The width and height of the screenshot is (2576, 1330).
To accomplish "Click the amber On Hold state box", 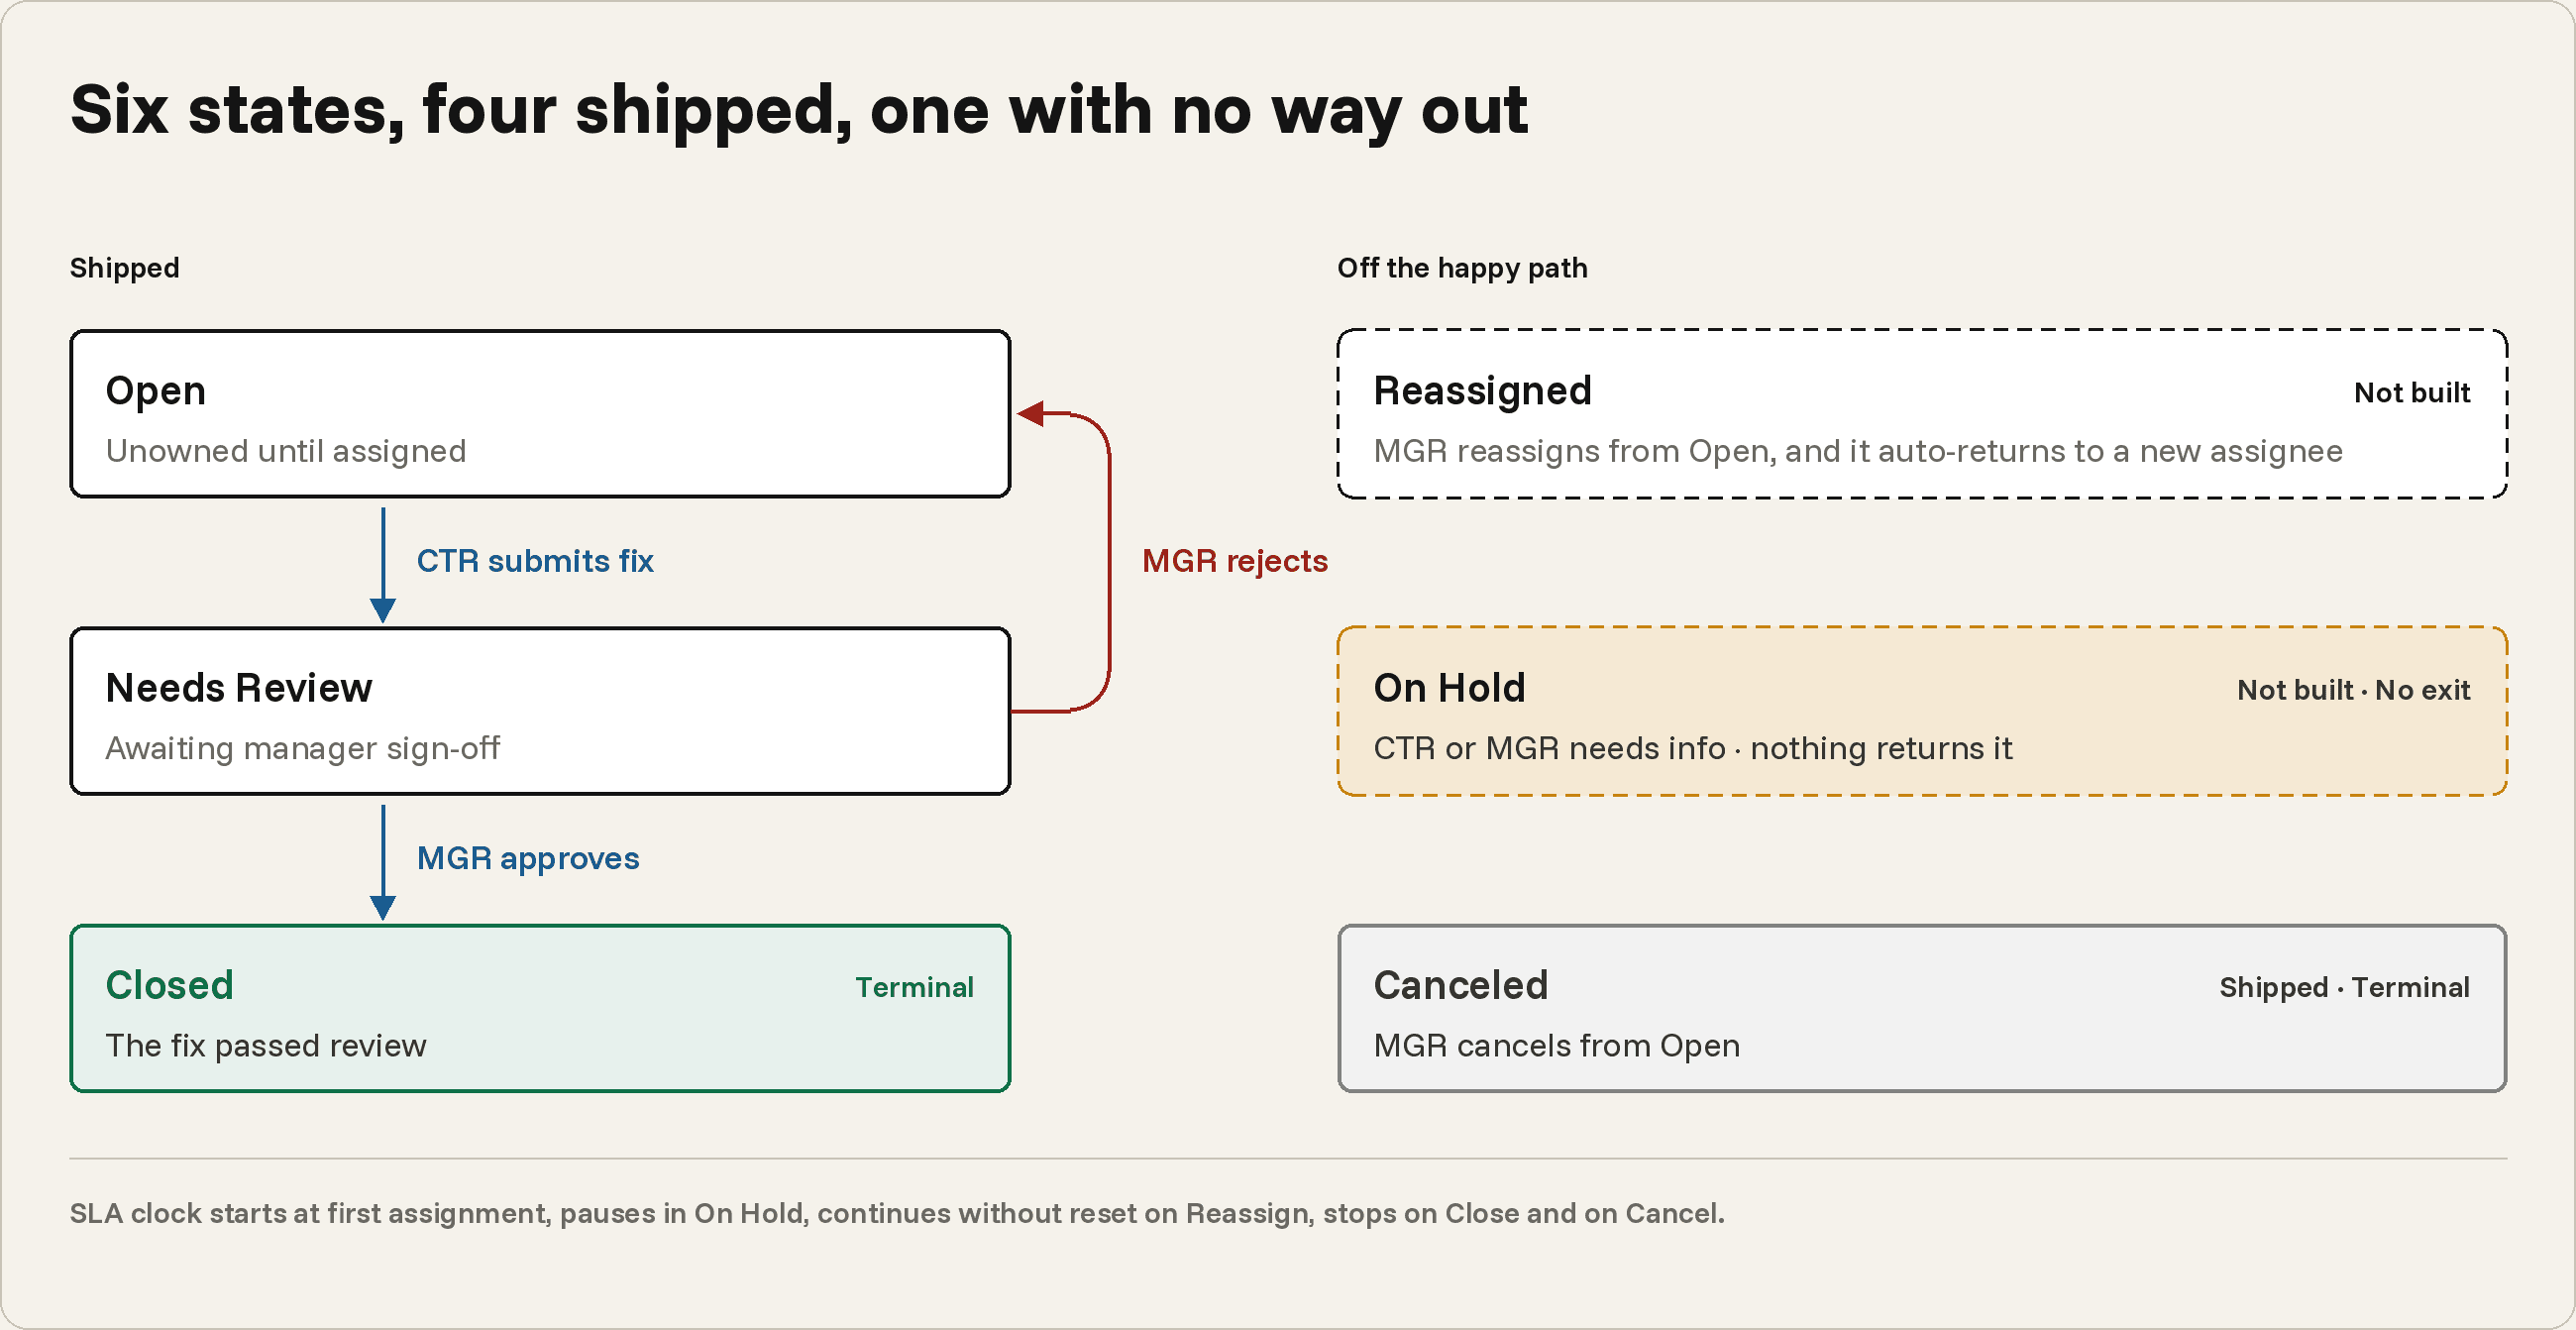I will pos(1922,711).
